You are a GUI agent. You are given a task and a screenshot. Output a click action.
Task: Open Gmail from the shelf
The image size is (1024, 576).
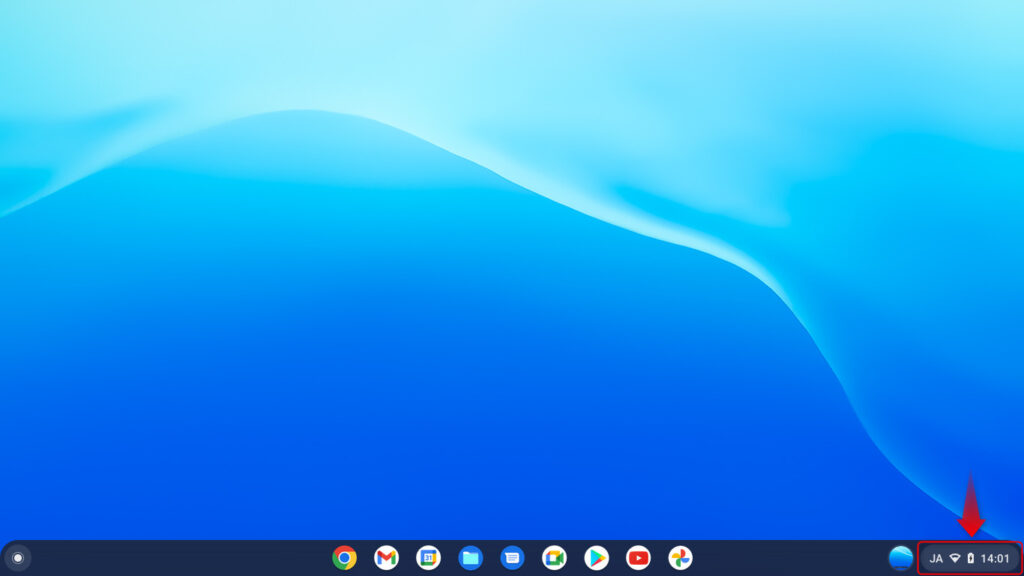[x=386, y=558]
